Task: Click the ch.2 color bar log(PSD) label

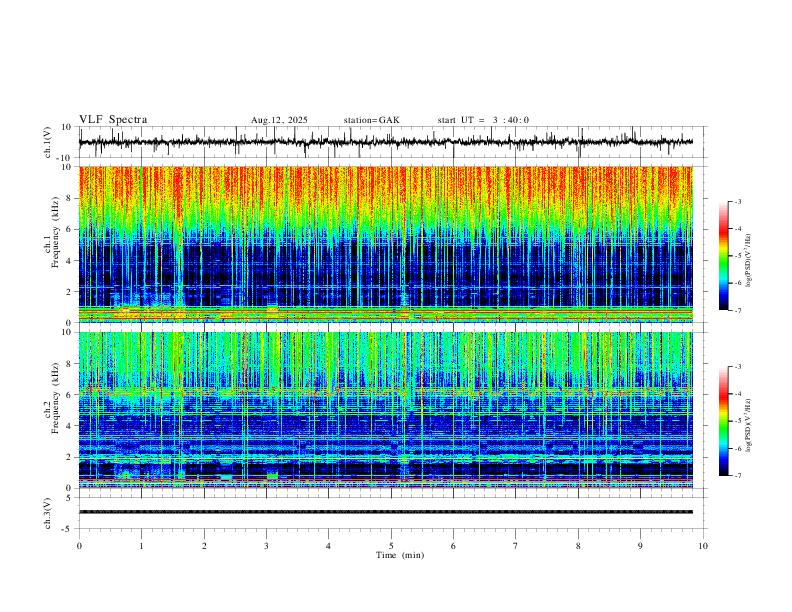Action: (x=749, y=426)
